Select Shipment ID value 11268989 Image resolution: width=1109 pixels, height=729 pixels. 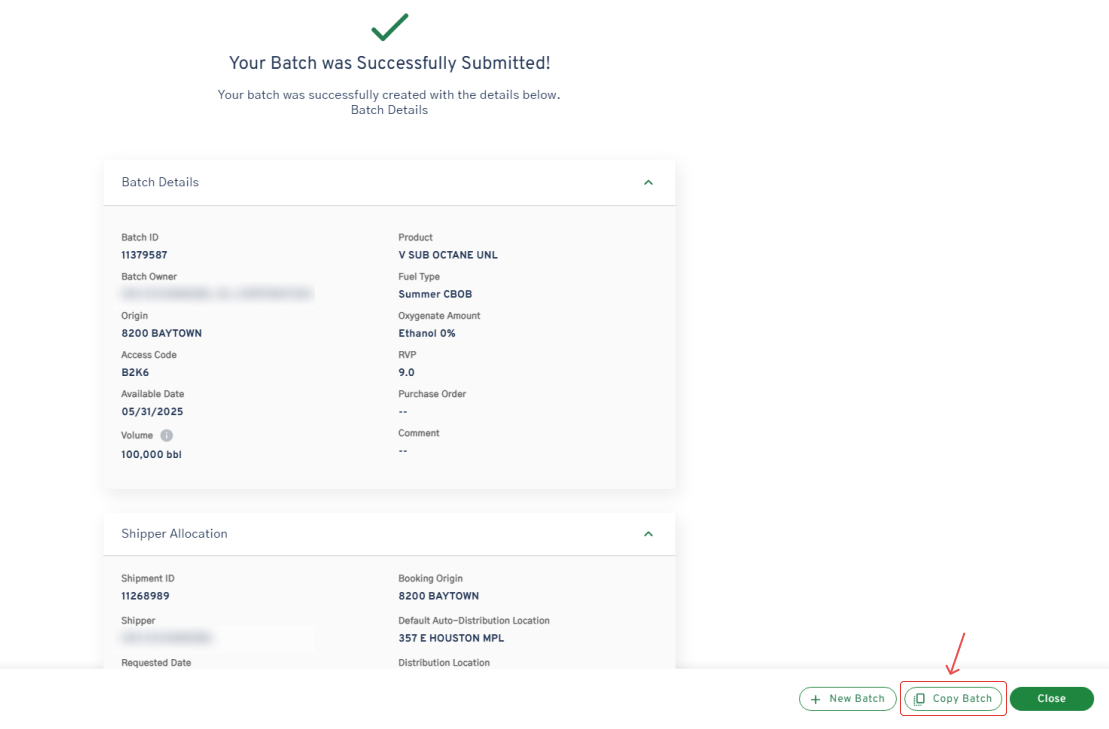(145, 596)
